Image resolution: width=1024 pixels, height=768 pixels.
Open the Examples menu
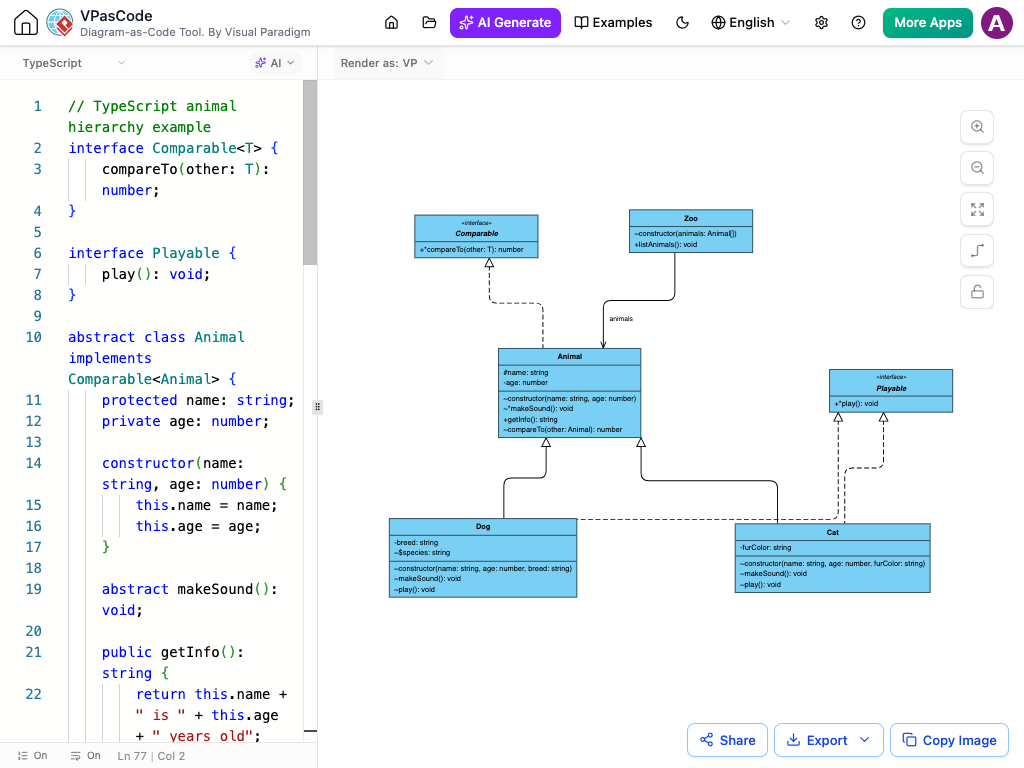(x=613, y=23)
